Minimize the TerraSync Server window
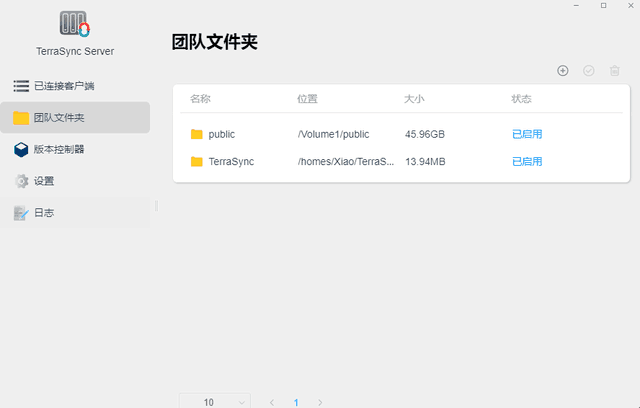This screenshot has height=408, width=640. pos(576,5)
